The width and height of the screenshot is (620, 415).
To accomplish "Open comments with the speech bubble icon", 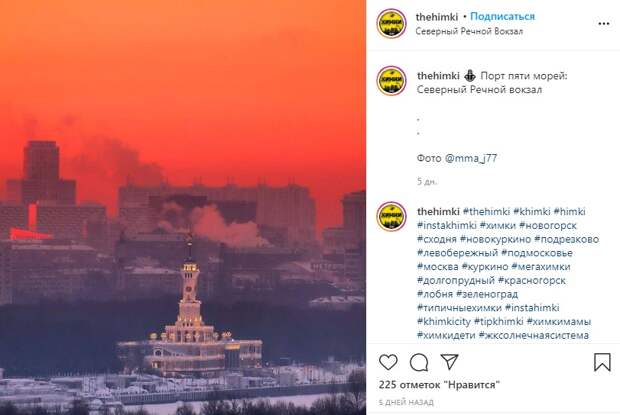I will (x=419, y=362).
